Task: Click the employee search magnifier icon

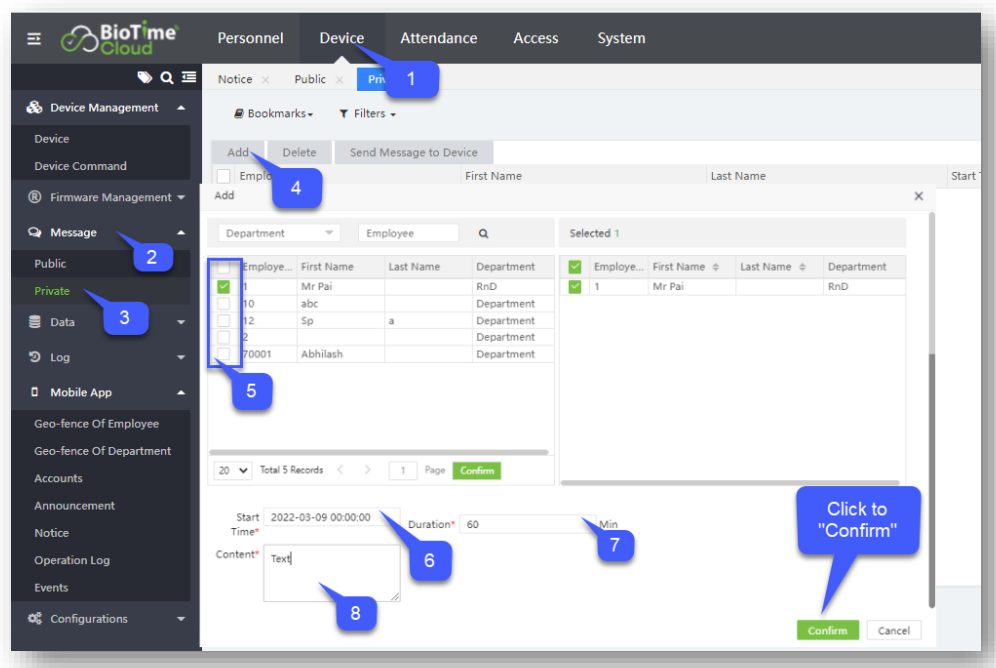Action: pos(483,233)
